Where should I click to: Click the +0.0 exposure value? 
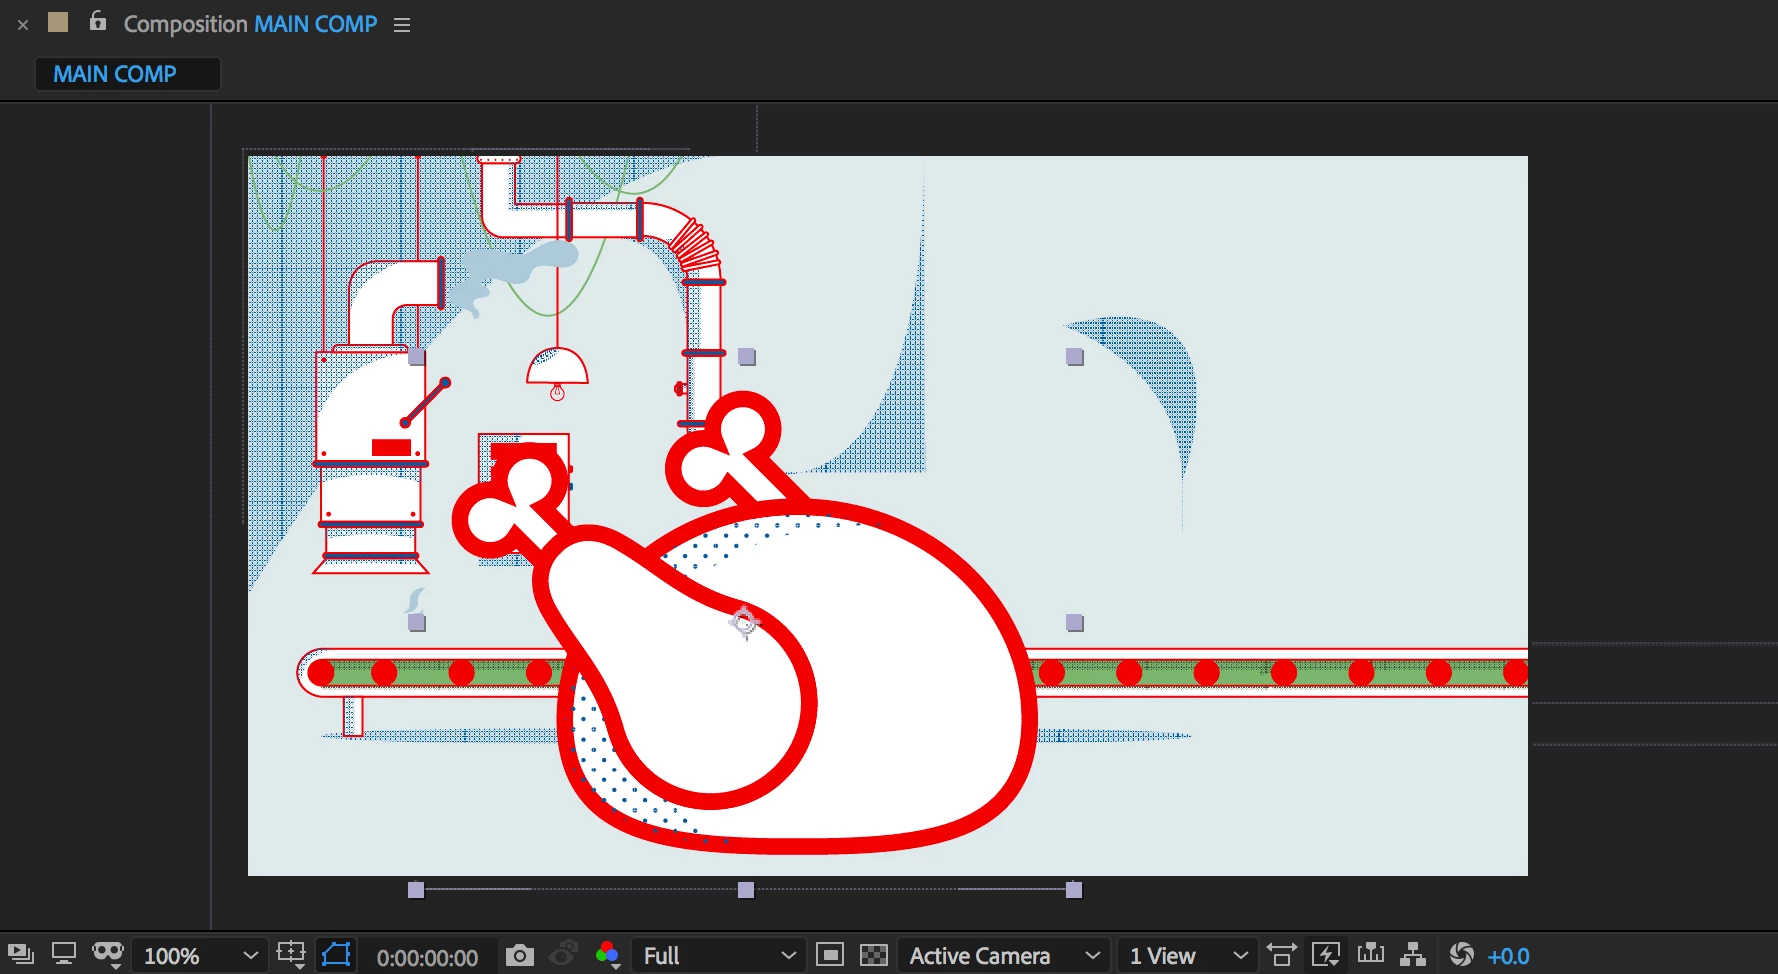(1508, 956)
